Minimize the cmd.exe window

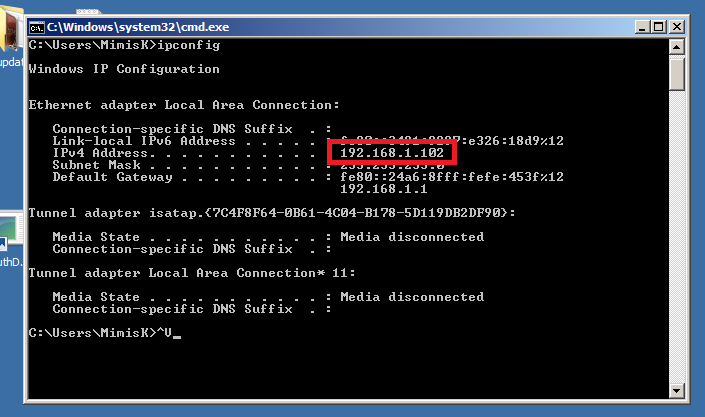point(642,27)
